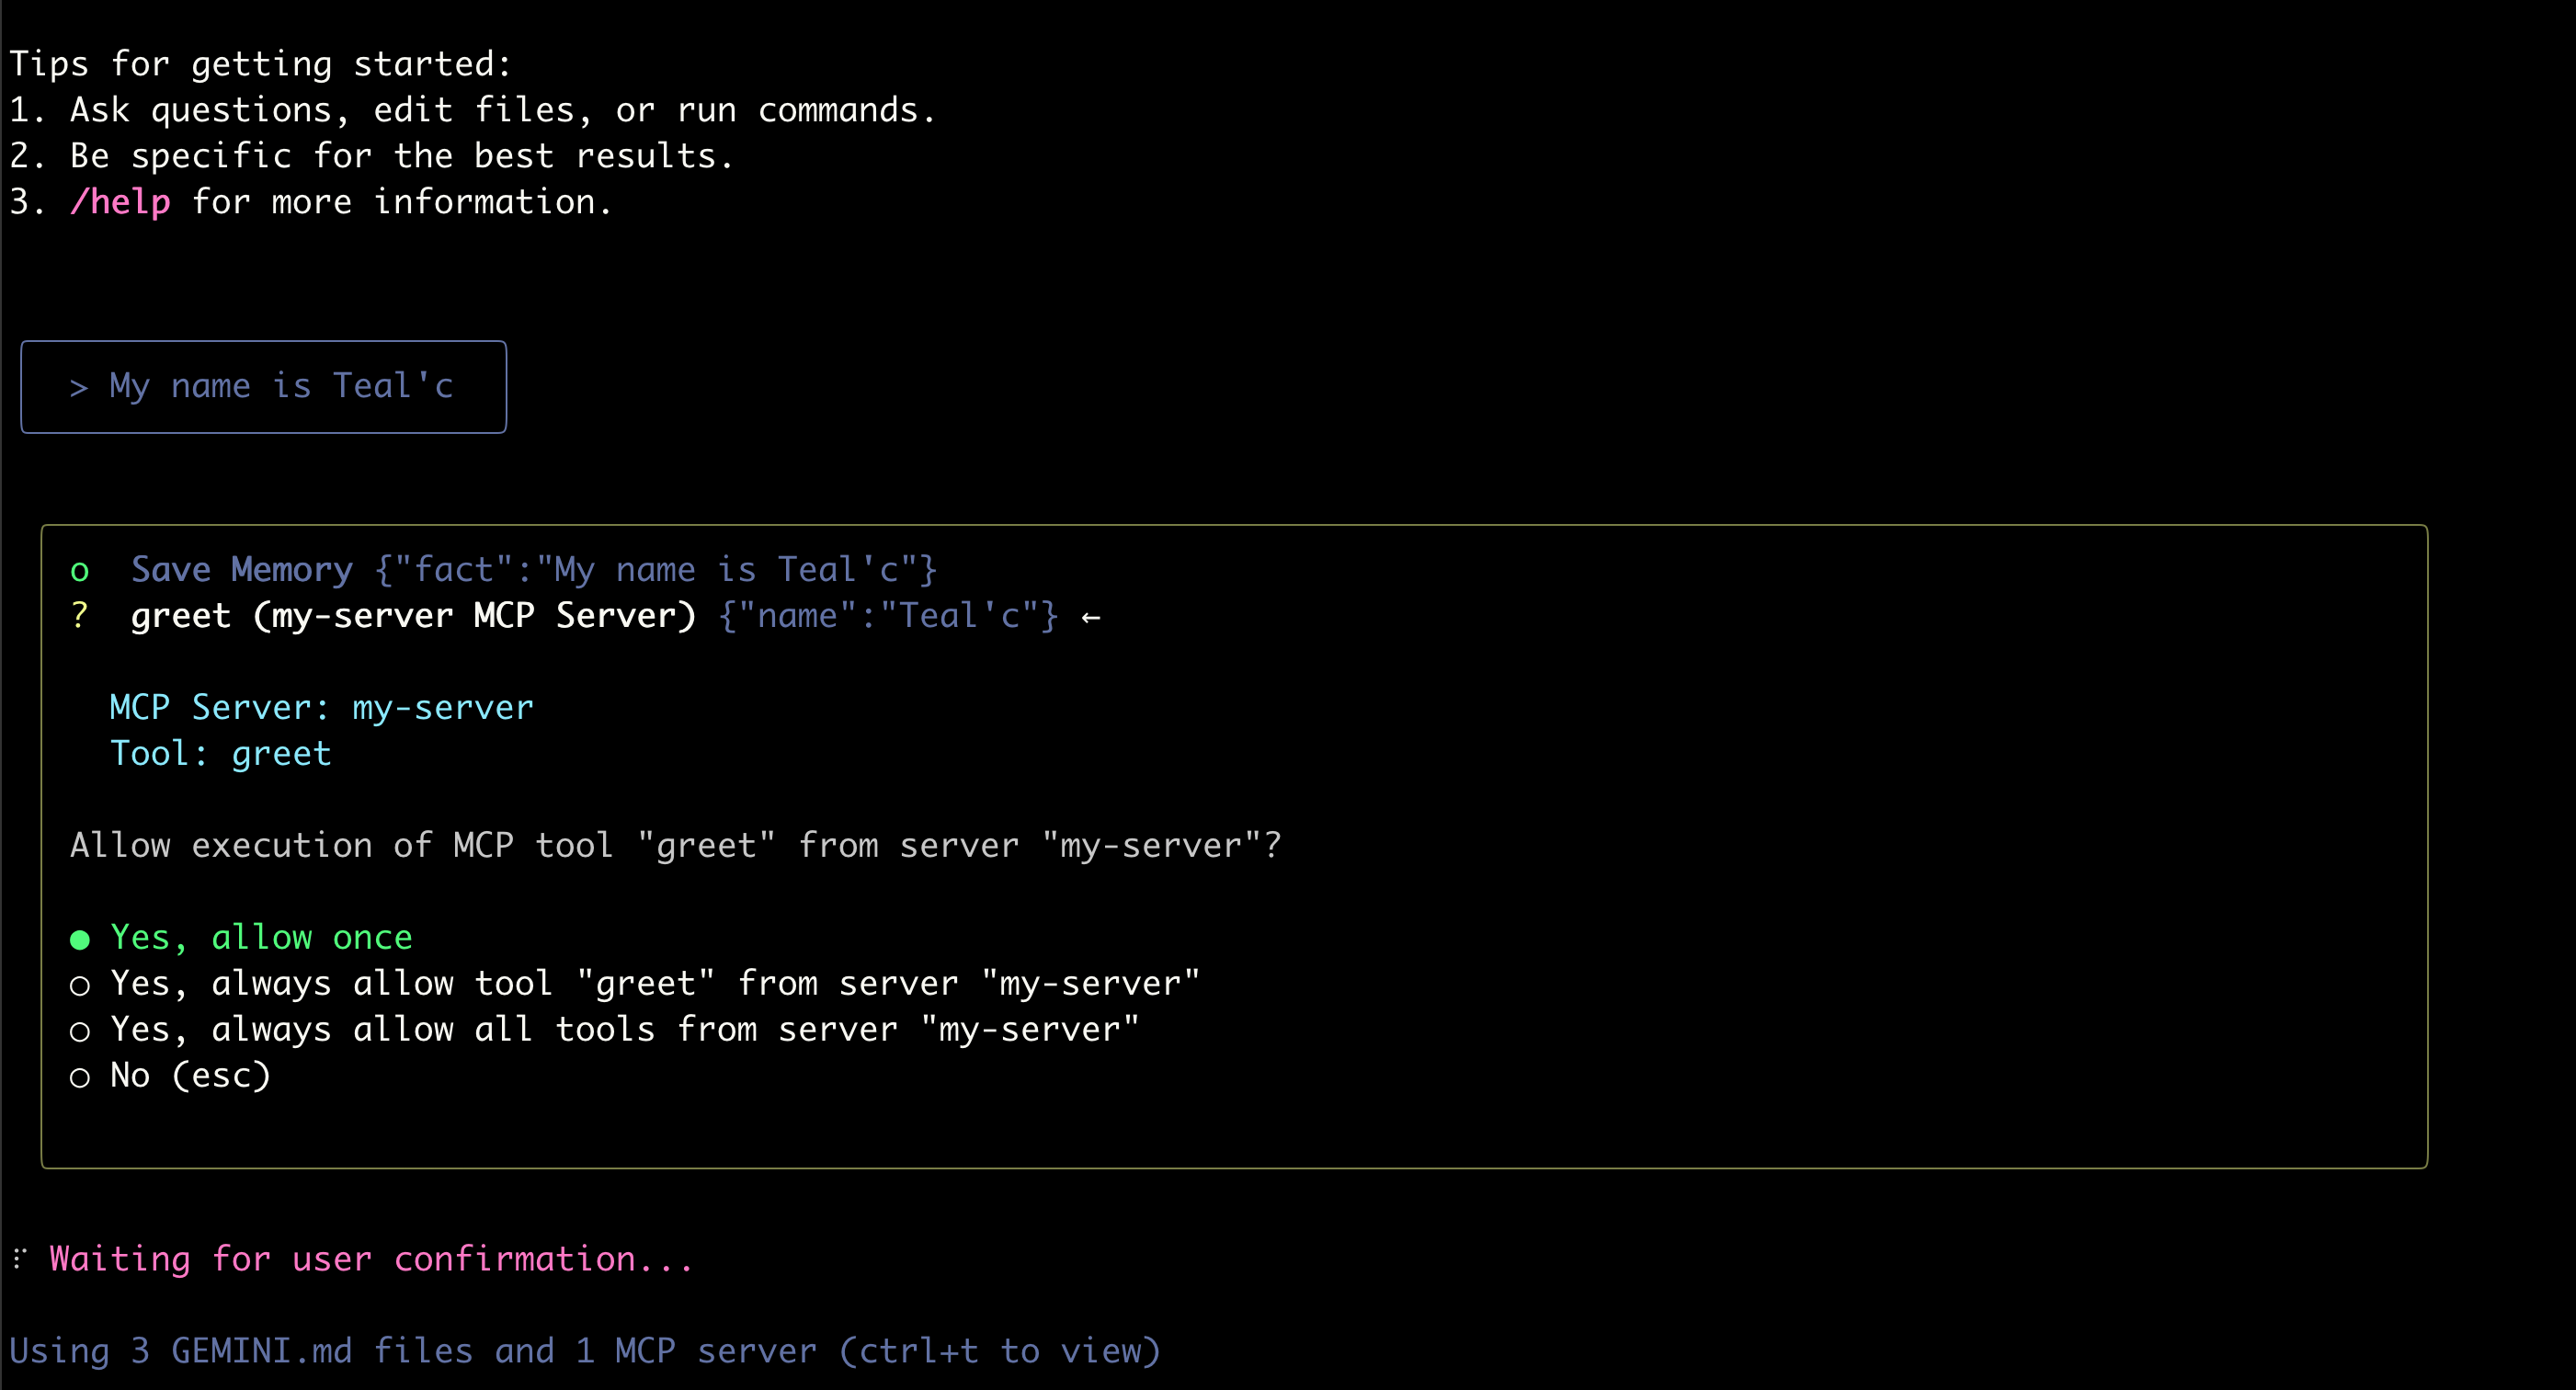The height and width of the screenshot is (1390, 2576).
Task: Click the "Allow execution of MCP tool" question text
Action: pos(675,846)
